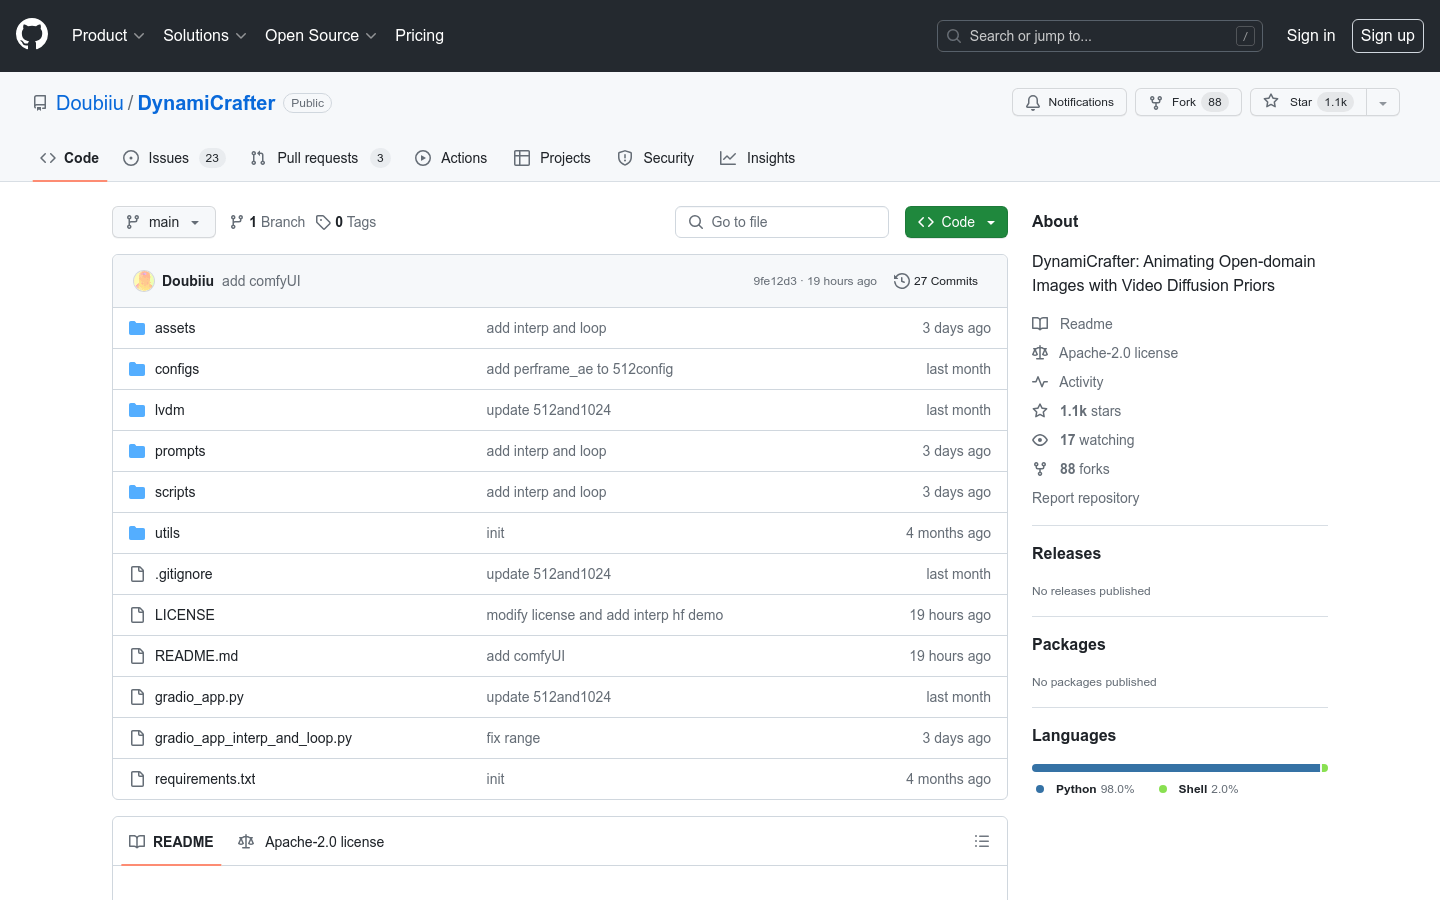Click the assets folder icon
The width and height of the screenshot is (1440, 900).
(x=137, y=328)
